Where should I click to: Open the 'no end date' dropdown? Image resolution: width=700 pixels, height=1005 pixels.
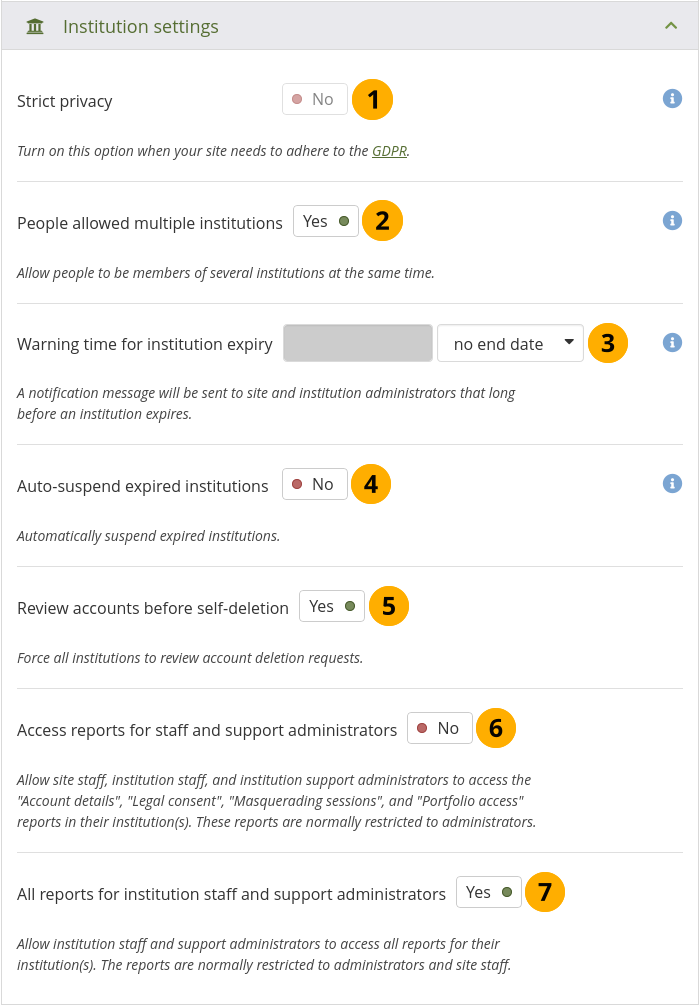(x=510, y=343)
